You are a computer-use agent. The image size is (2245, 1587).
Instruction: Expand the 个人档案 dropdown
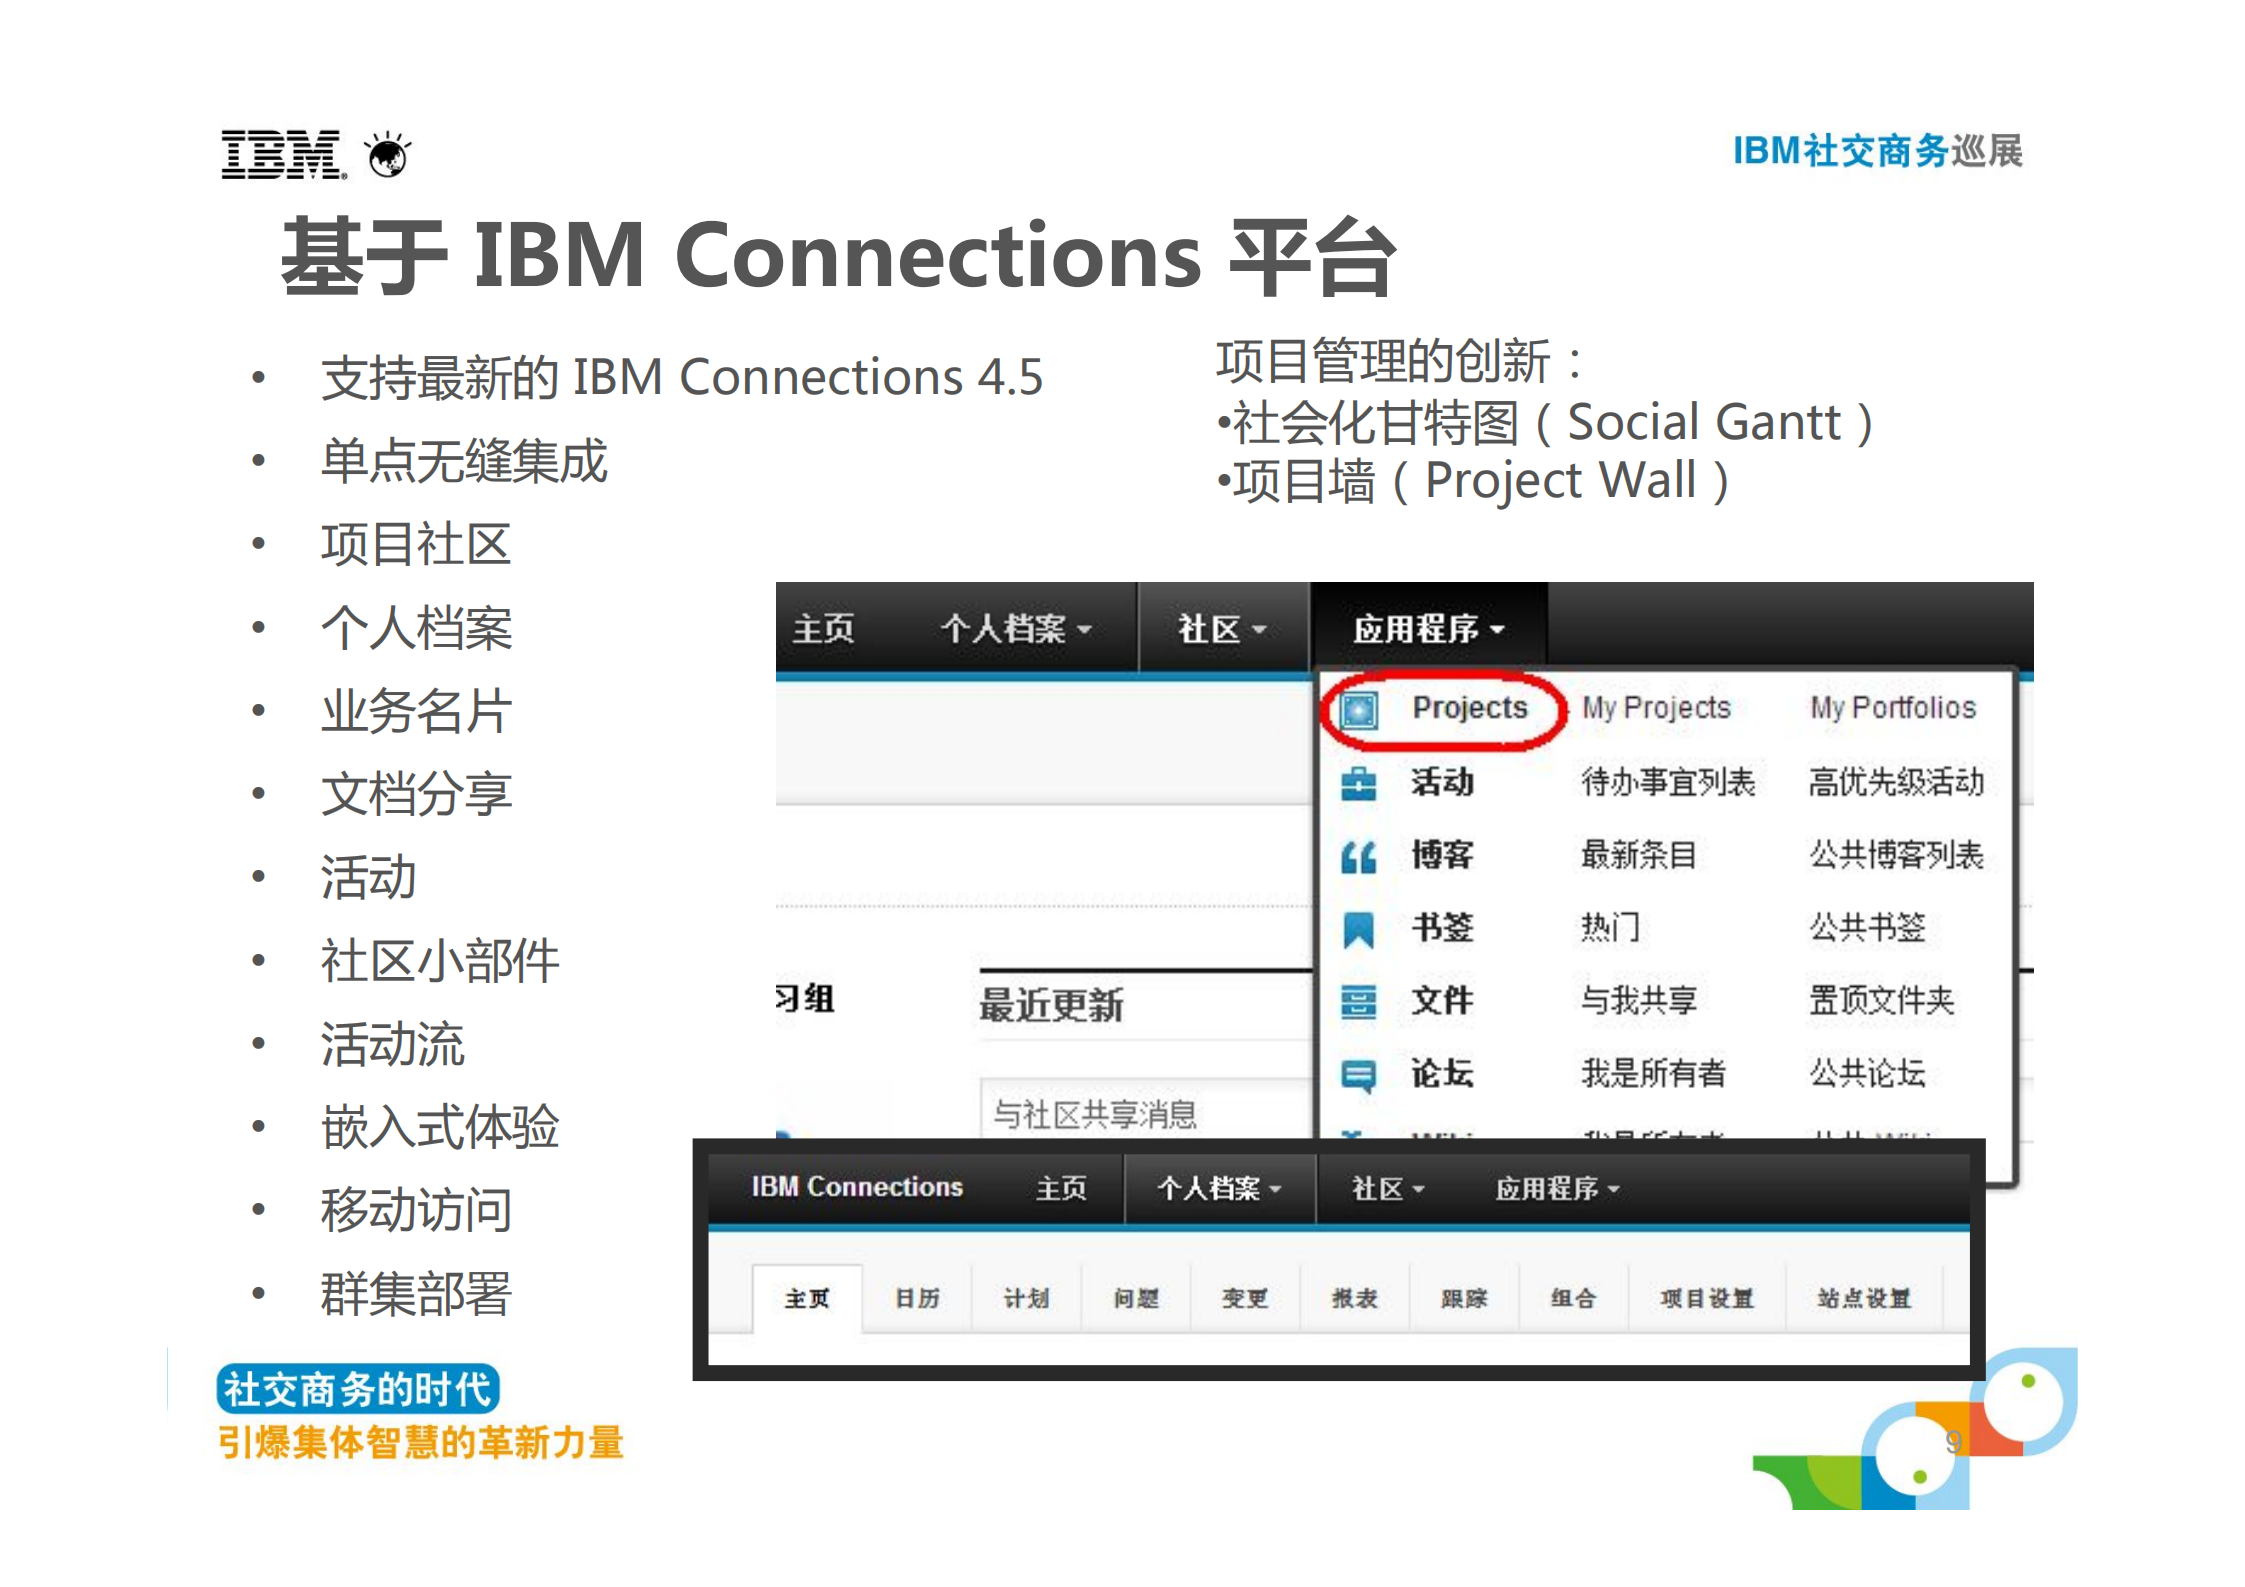point(1012,628)
